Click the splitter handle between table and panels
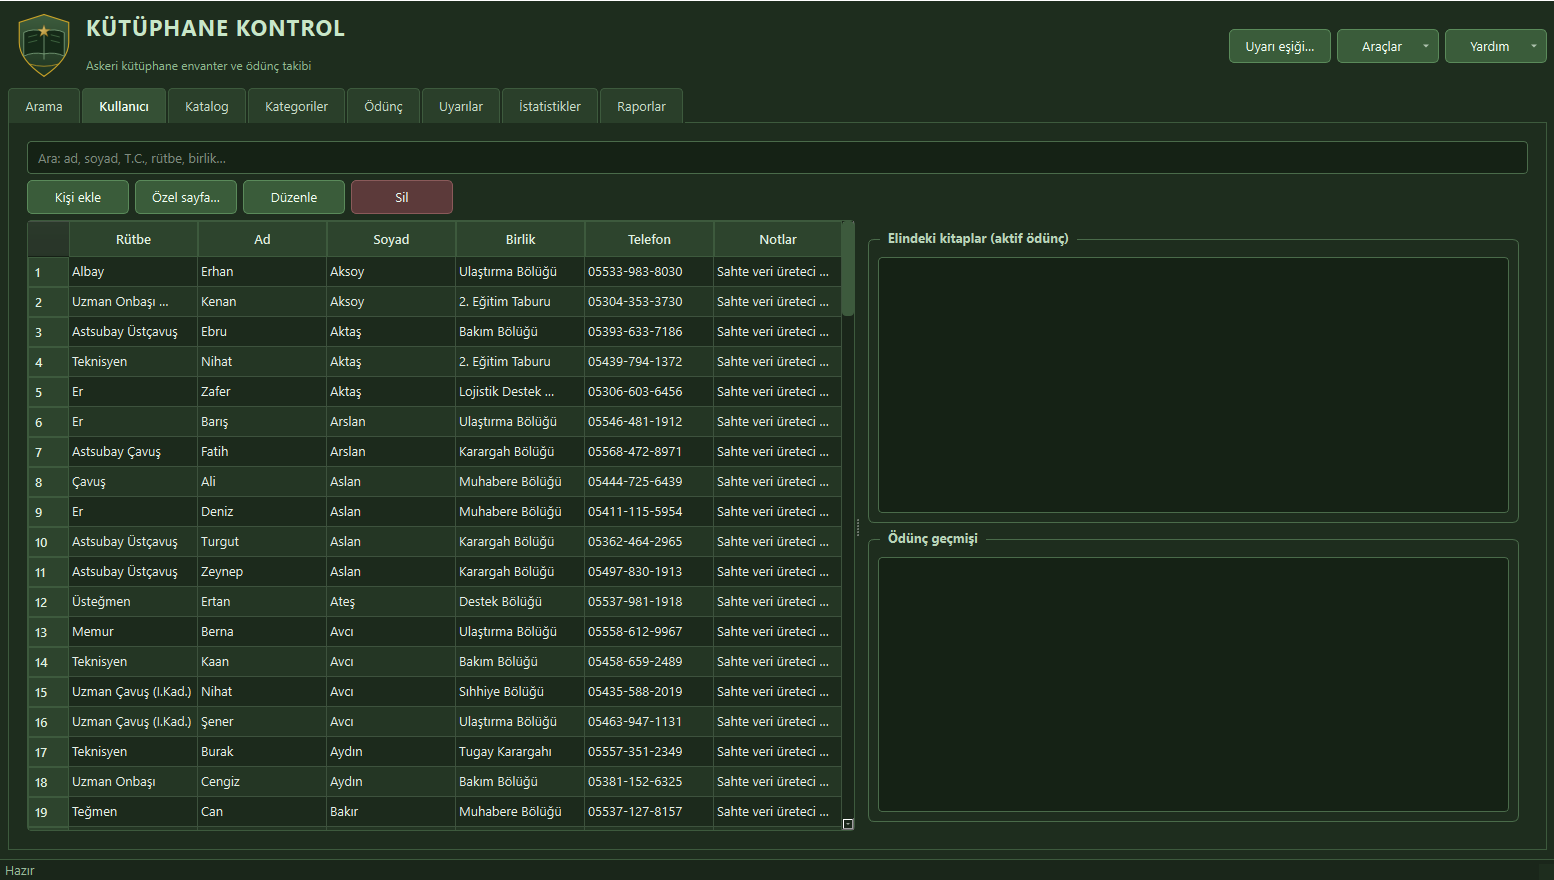 coord(858,527)
